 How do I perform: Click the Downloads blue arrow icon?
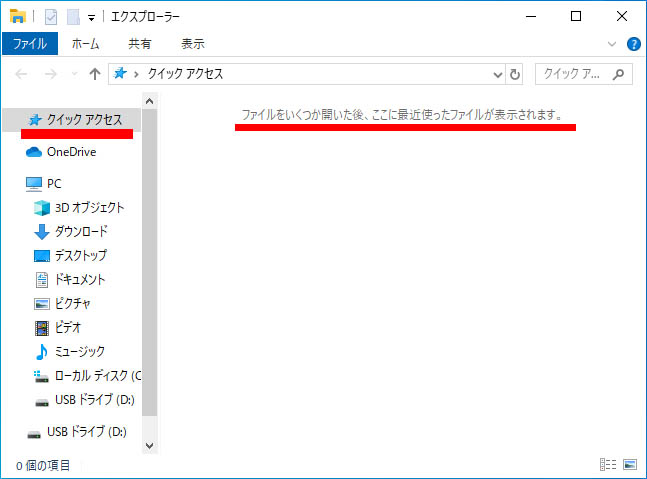(x=42, y=232)
